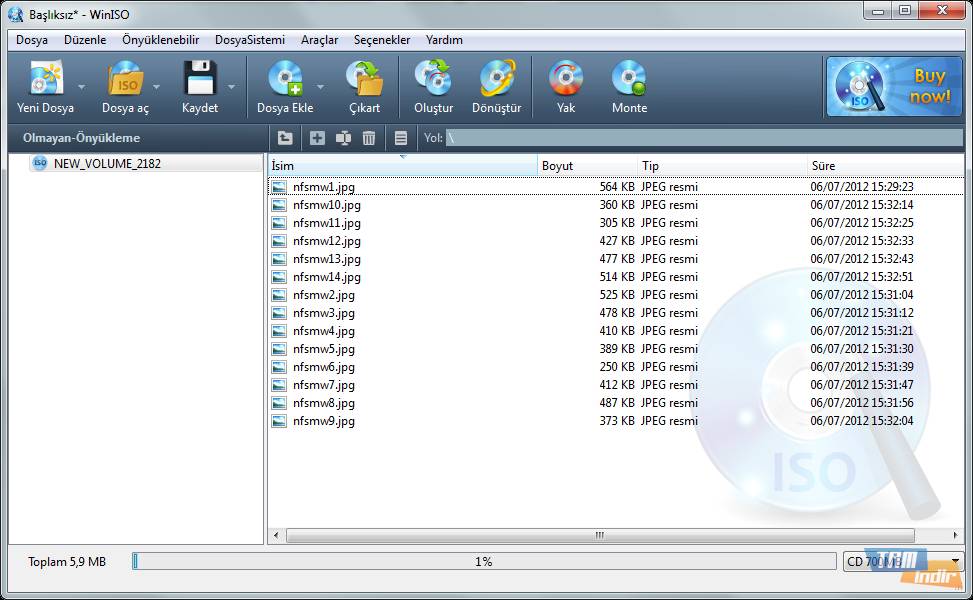Click the Dosya aç folder icon
This screenshot has width=973, height=600.
point(125,80)
